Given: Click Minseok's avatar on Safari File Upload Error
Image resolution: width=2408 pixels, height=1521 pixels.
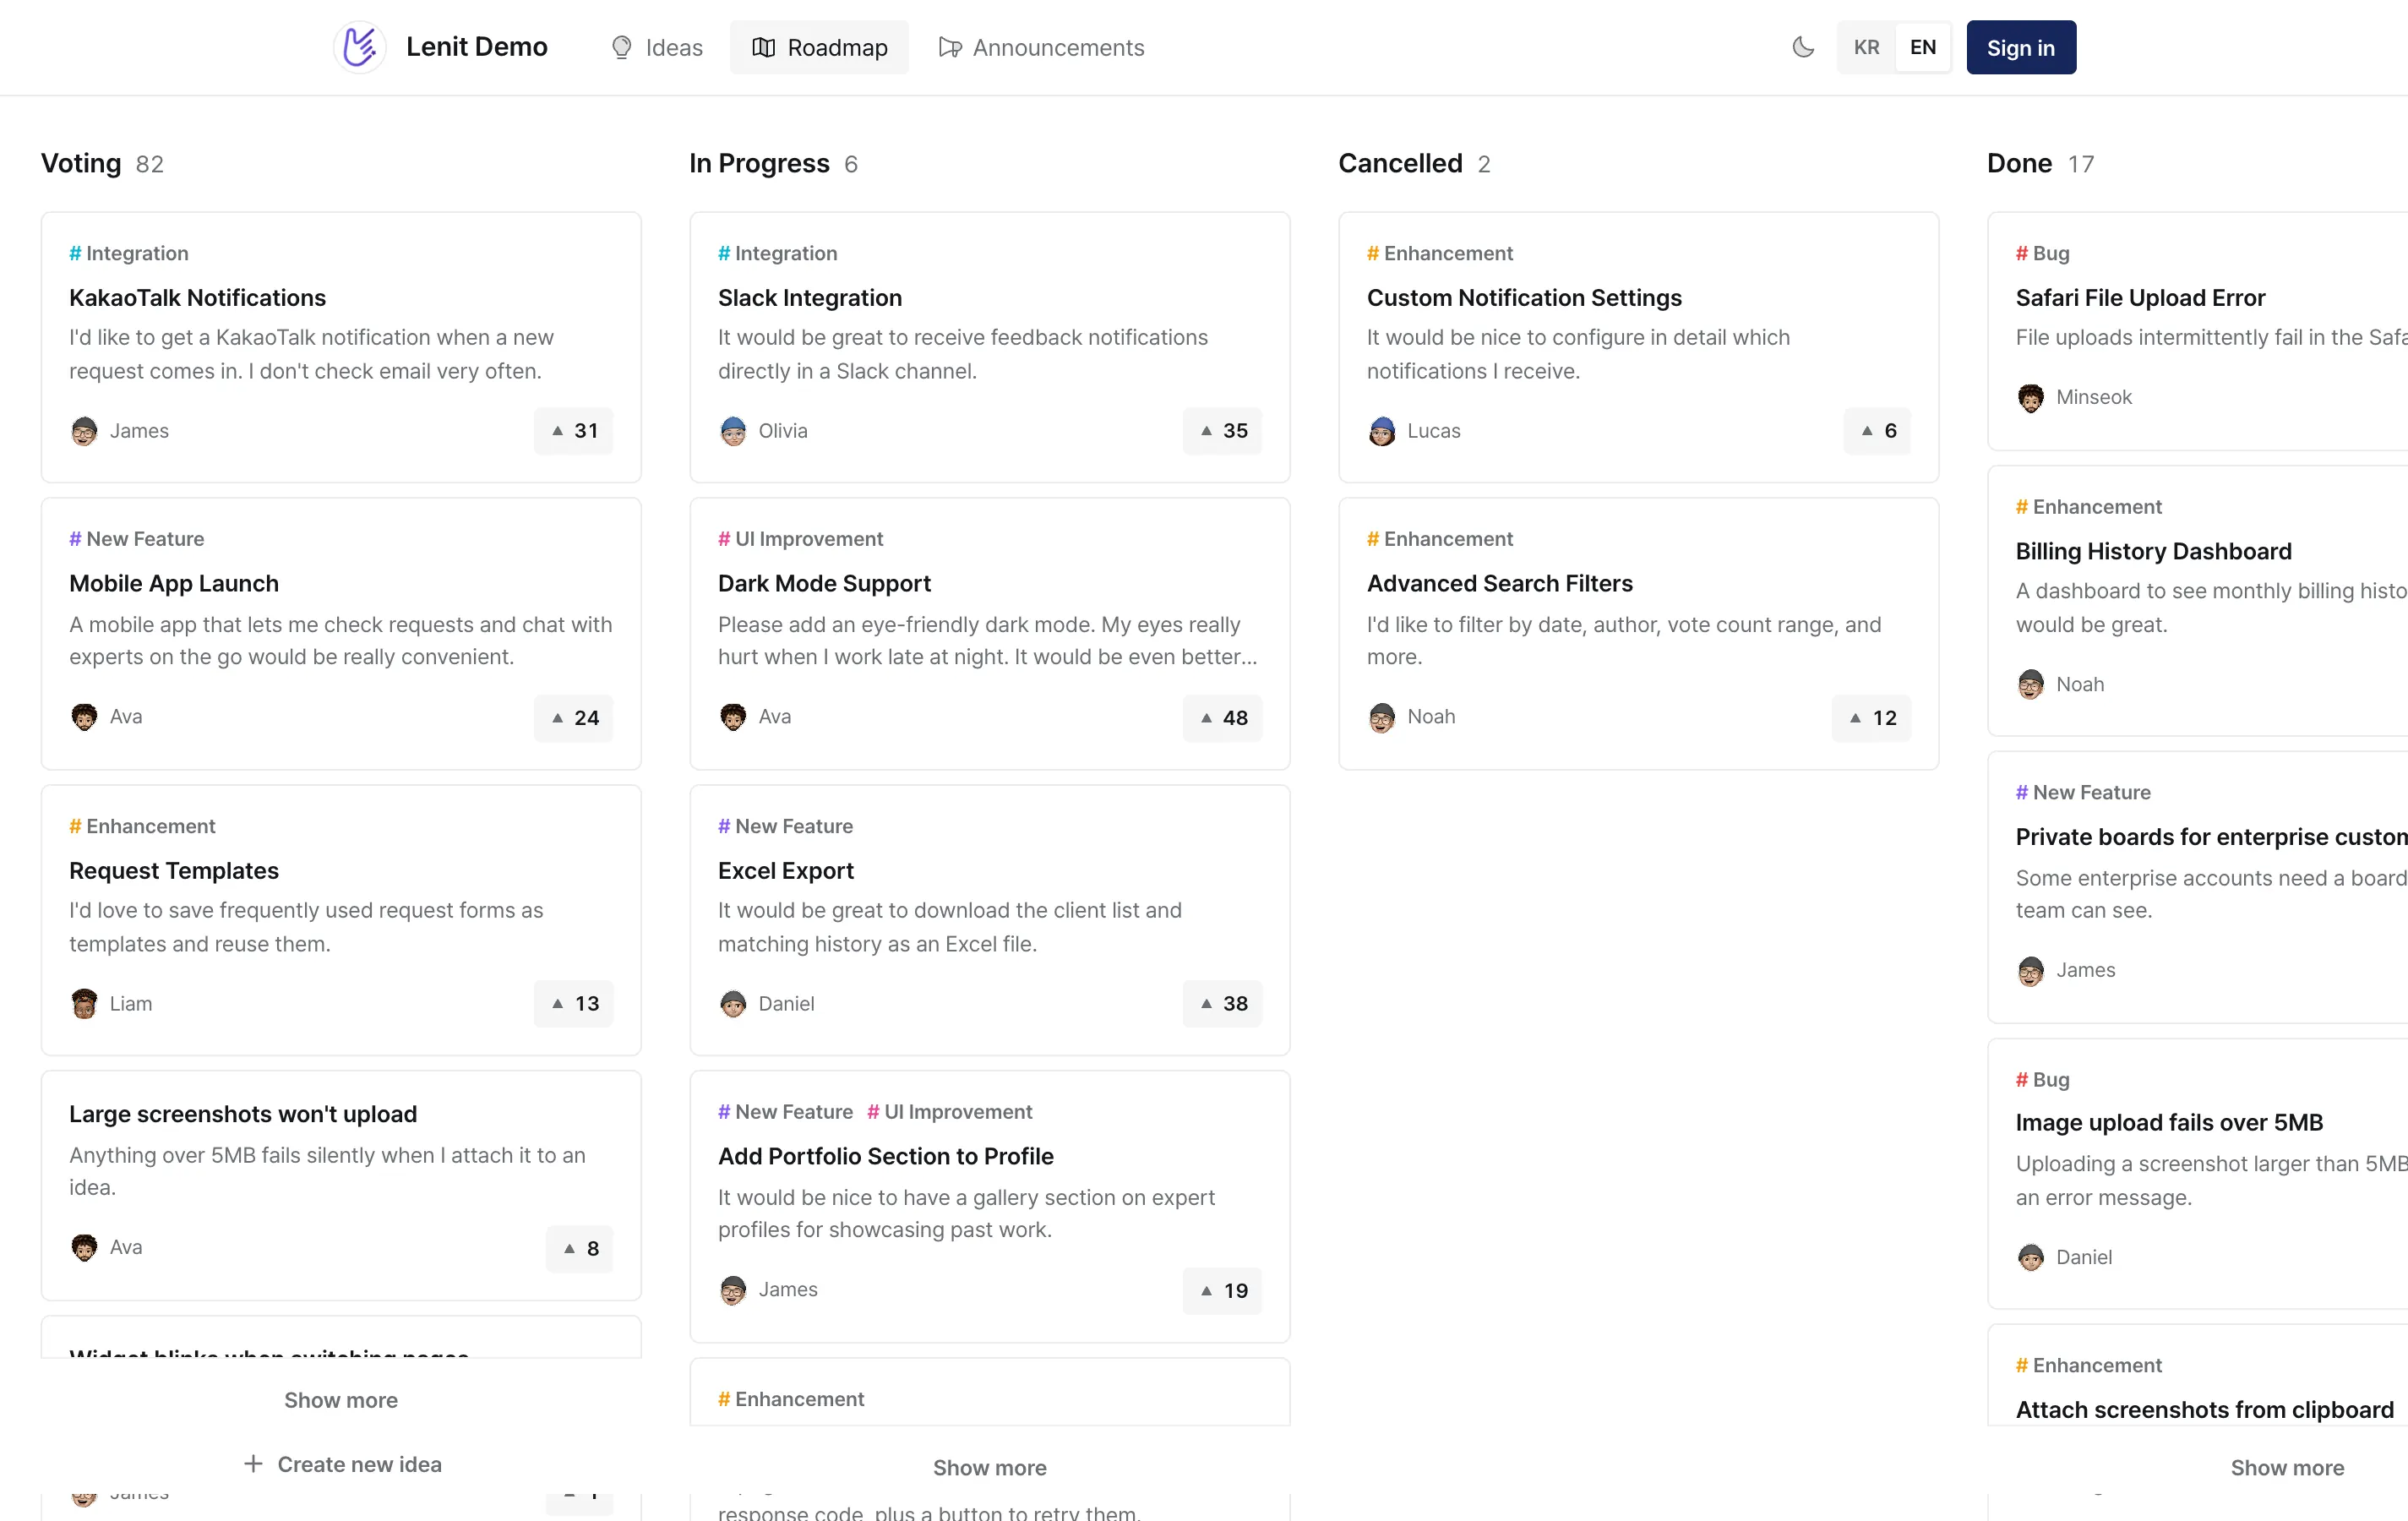Looking at the screenshot, I should [x=2031, y=397].
